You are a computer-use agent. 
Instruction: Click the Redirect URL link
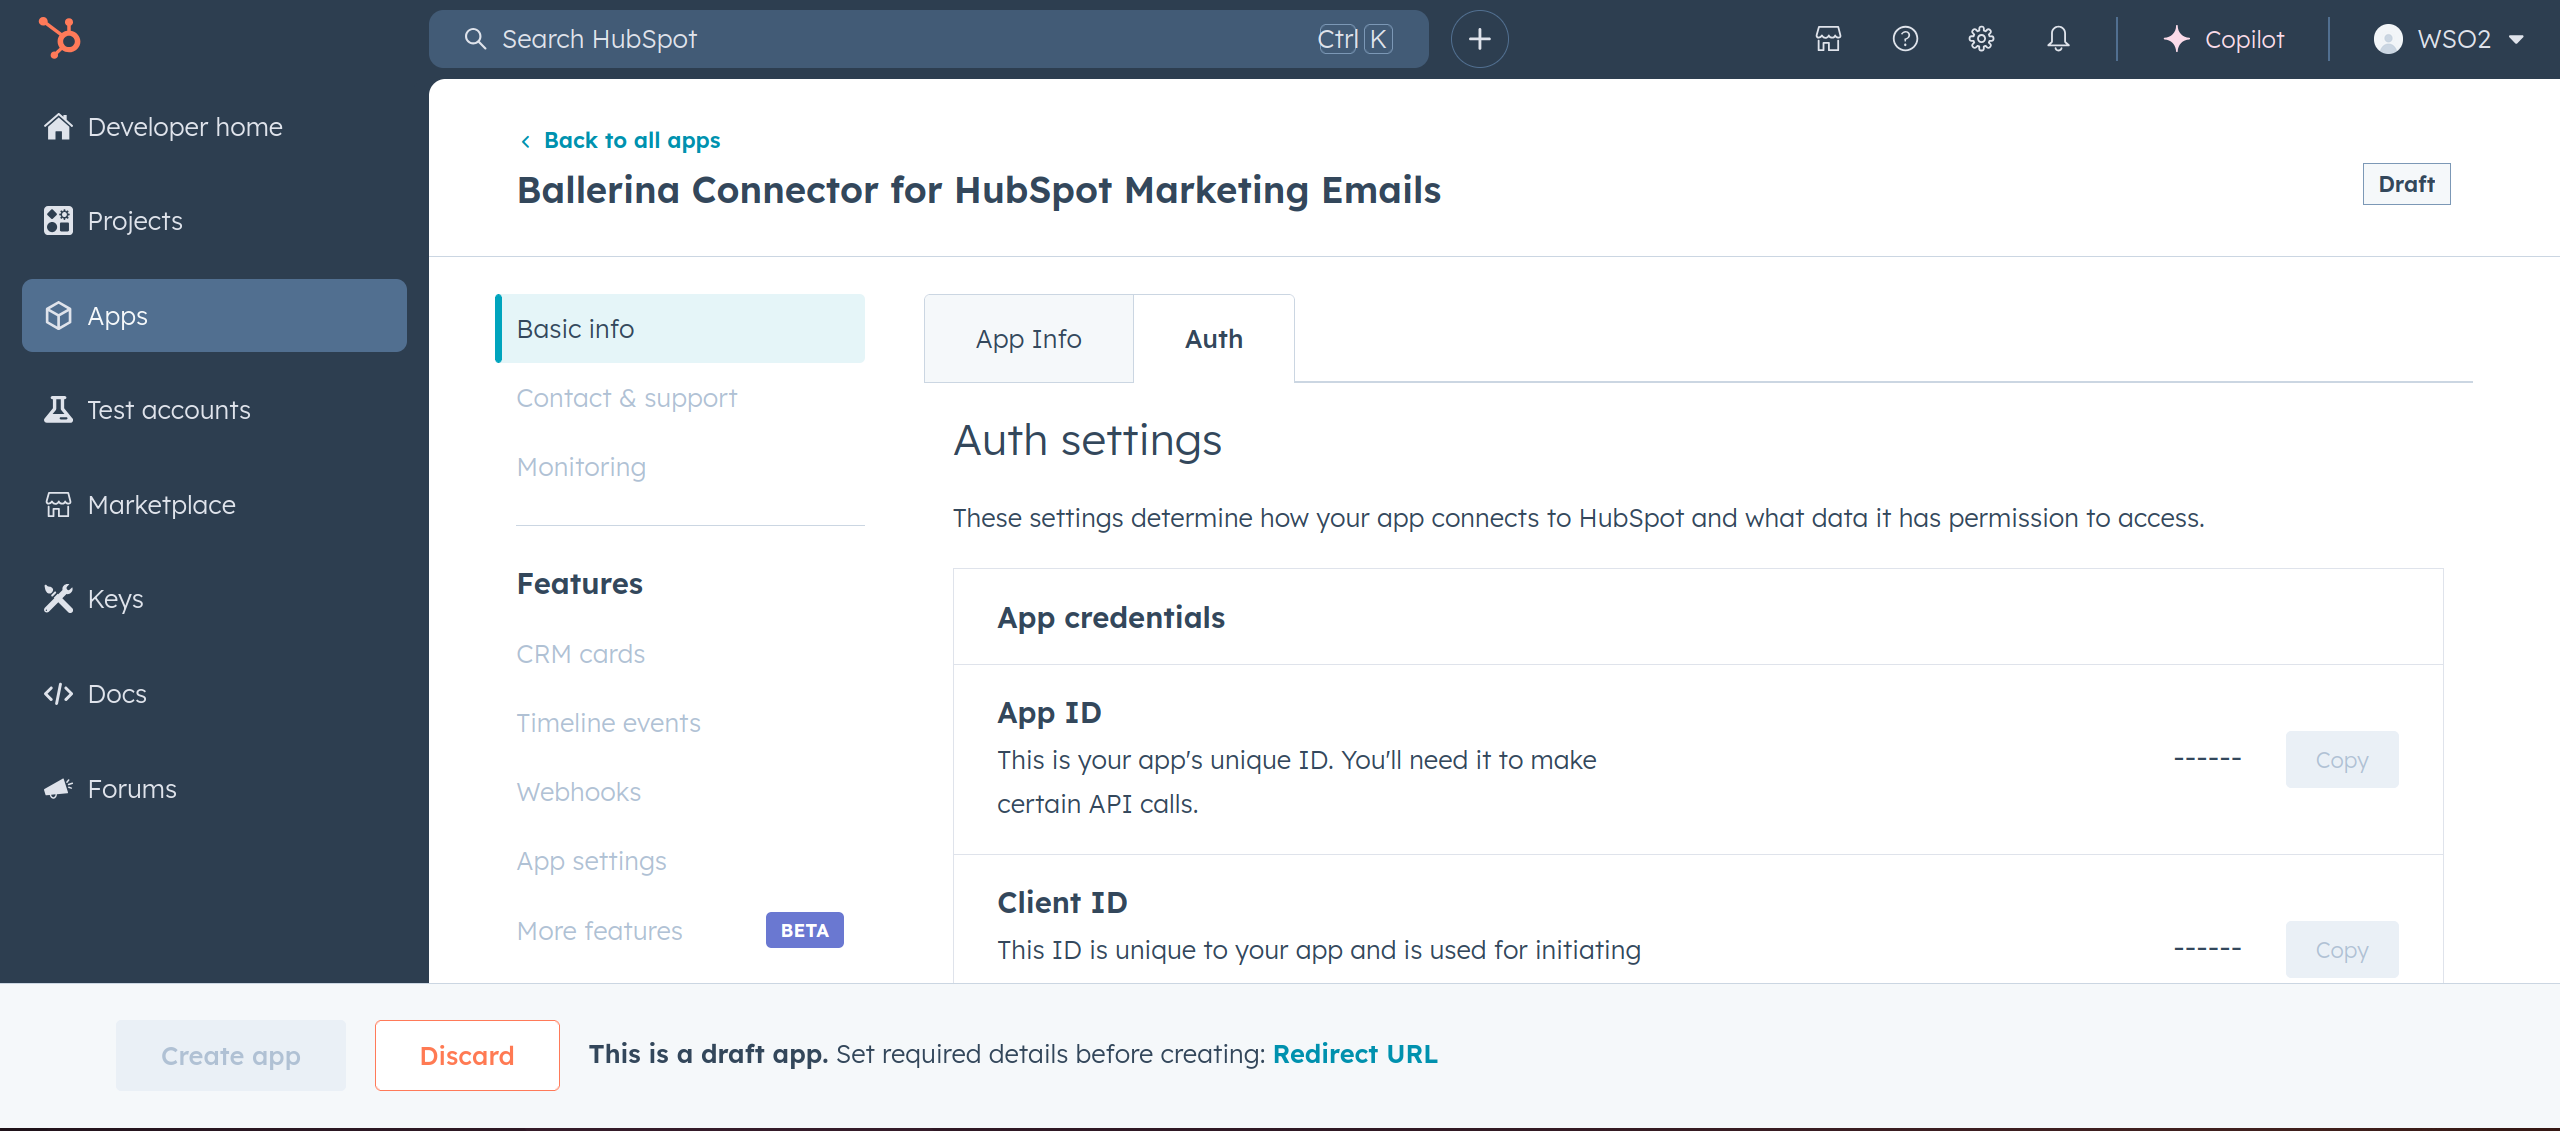[x=1354, y=1054]
